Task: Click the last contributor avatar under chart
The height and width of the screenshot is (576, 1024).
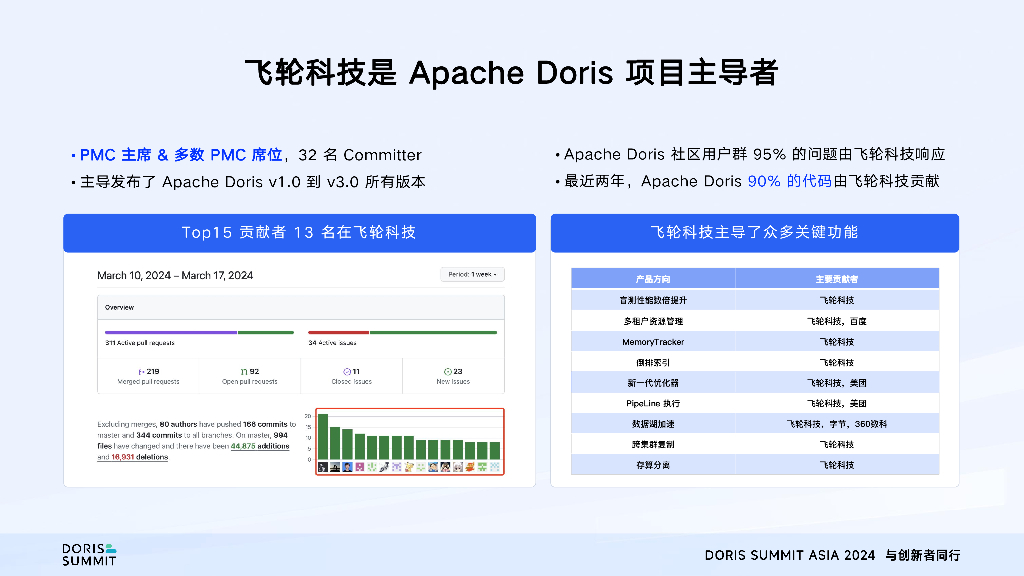Action: pyautogui.click(x=494, y=467)
